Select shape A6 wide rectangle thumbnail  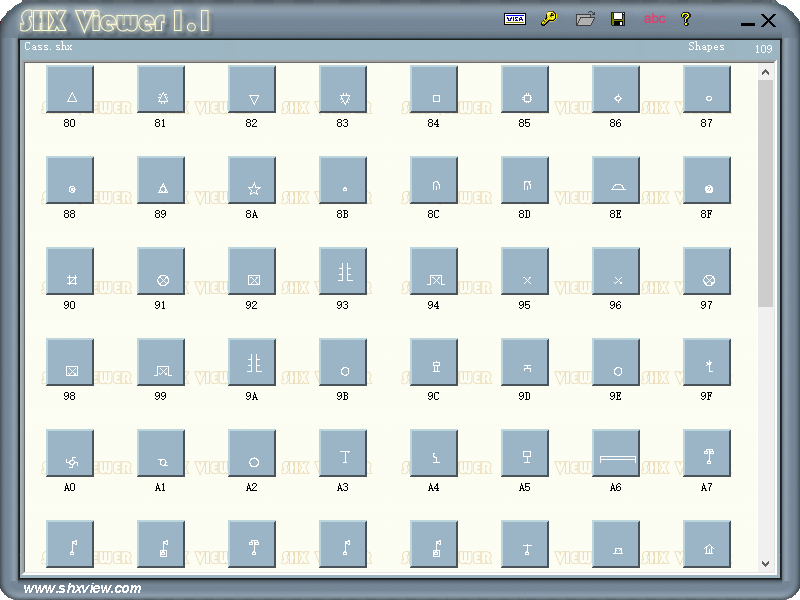tap(616, 454)
